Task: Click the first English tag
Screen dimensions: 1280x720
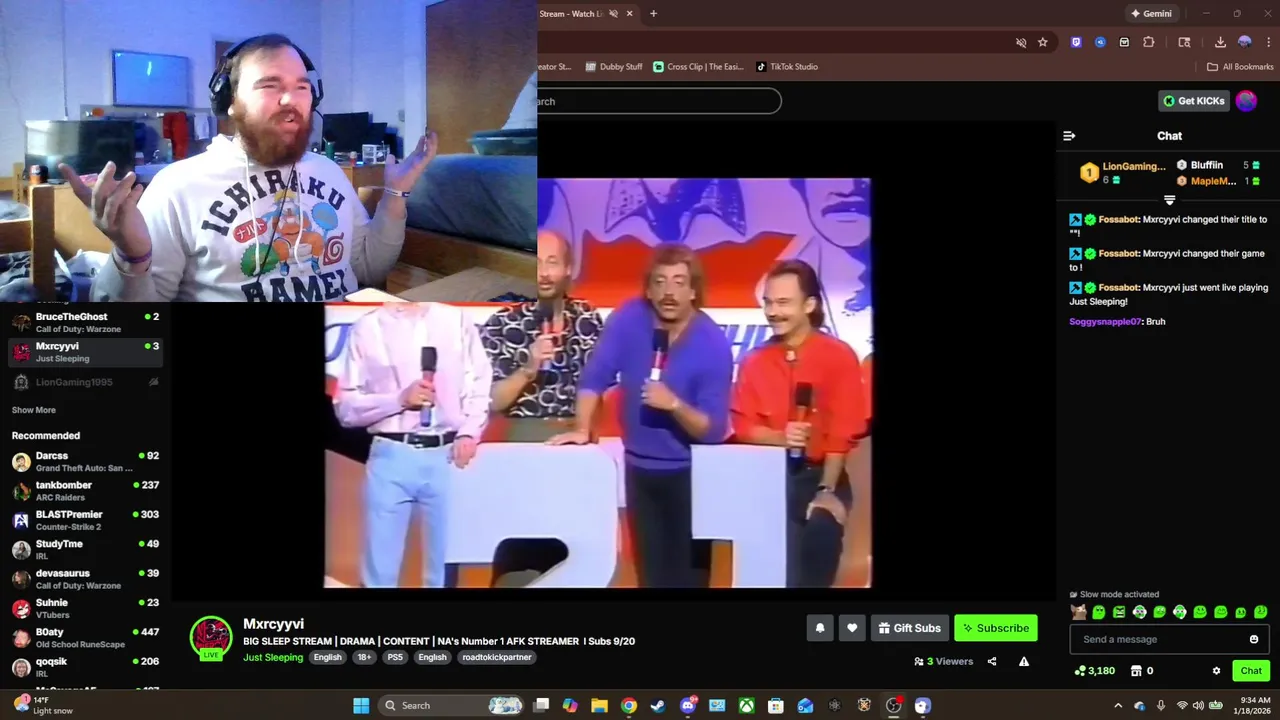Action: (327, 657)
